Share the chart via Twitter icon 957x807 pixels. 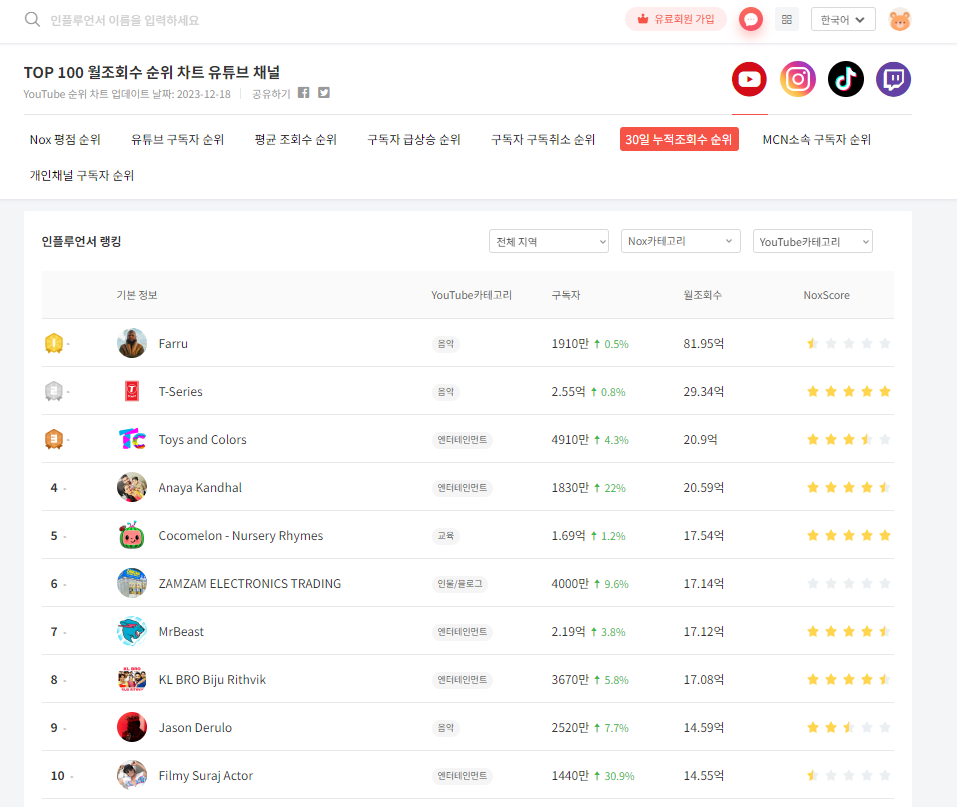tap(324, 93)
